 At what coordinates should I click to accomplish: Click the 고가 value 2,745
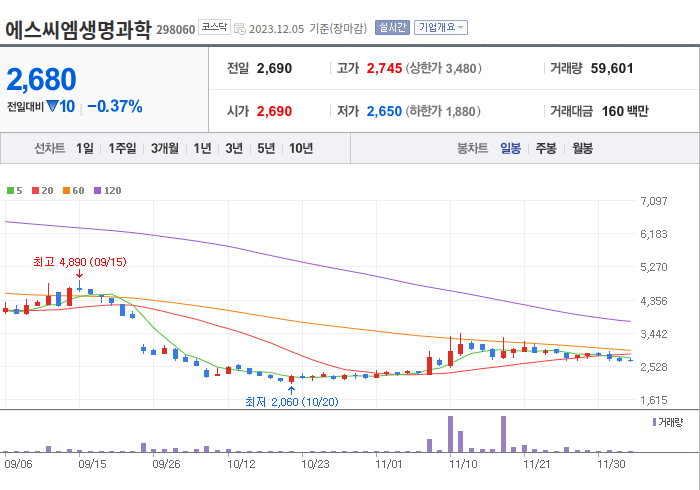coord(384,68)
